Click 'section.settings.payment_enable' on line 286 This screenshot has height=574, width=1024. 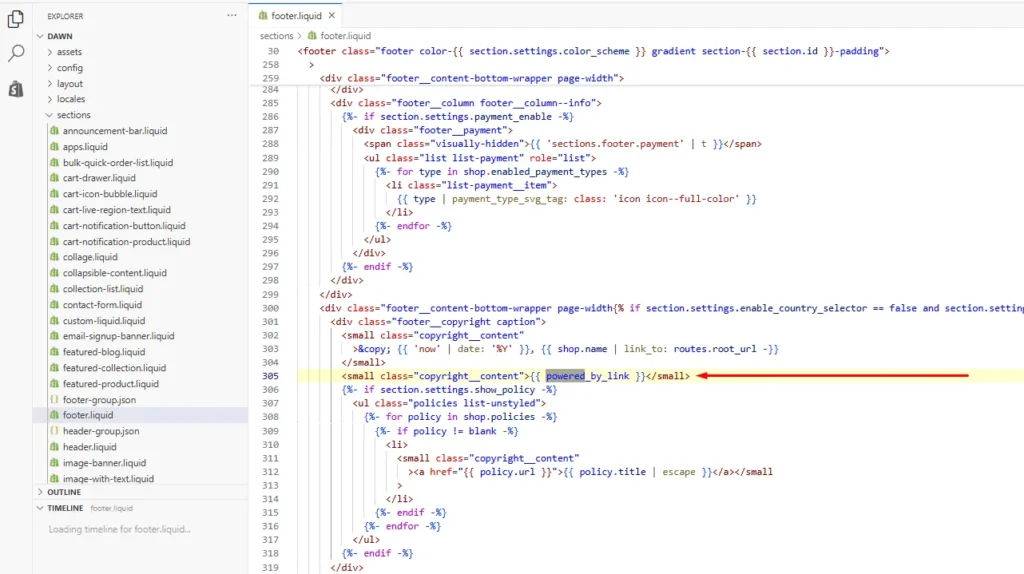click(466, 117)
